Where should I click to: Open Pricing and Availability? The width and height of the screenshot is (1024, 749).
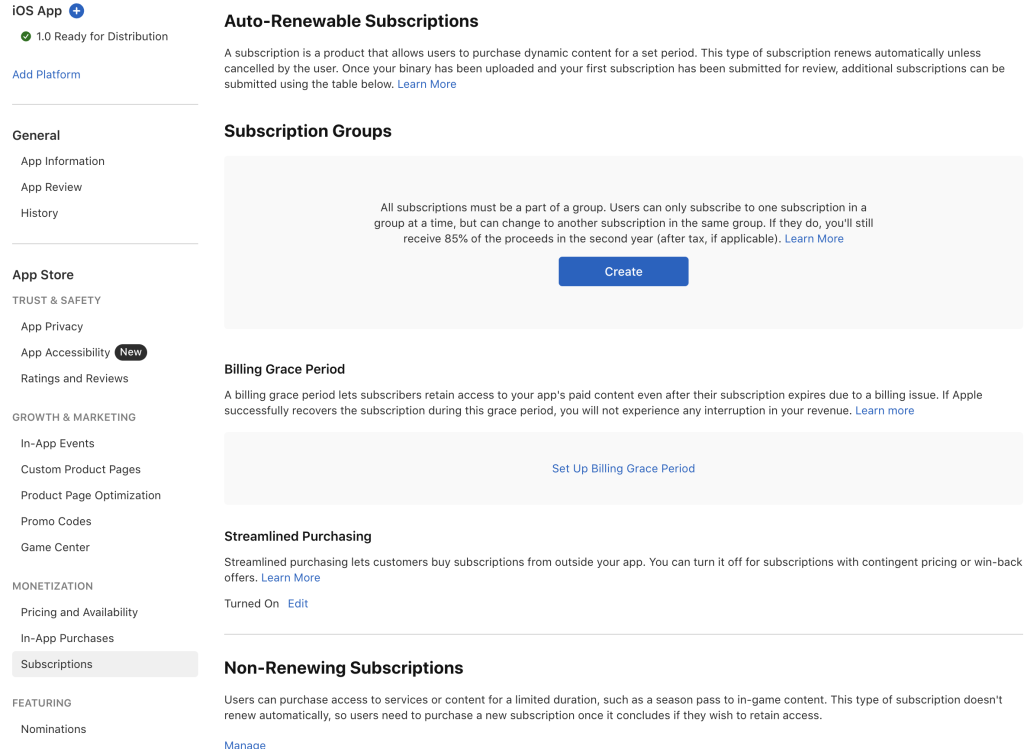pos(80,613)
